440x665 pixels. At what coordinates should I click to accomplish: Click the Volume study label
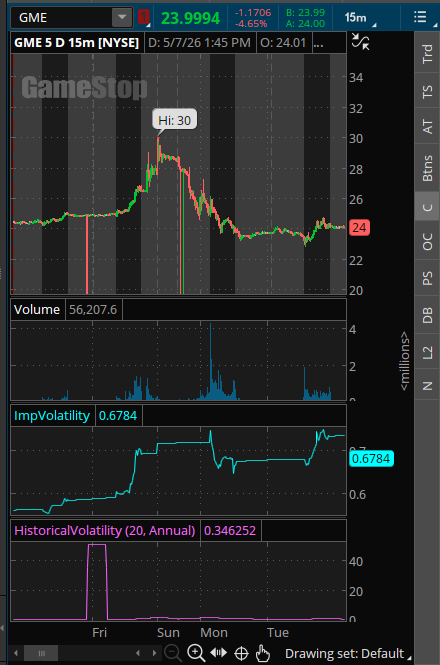[37, 310]
